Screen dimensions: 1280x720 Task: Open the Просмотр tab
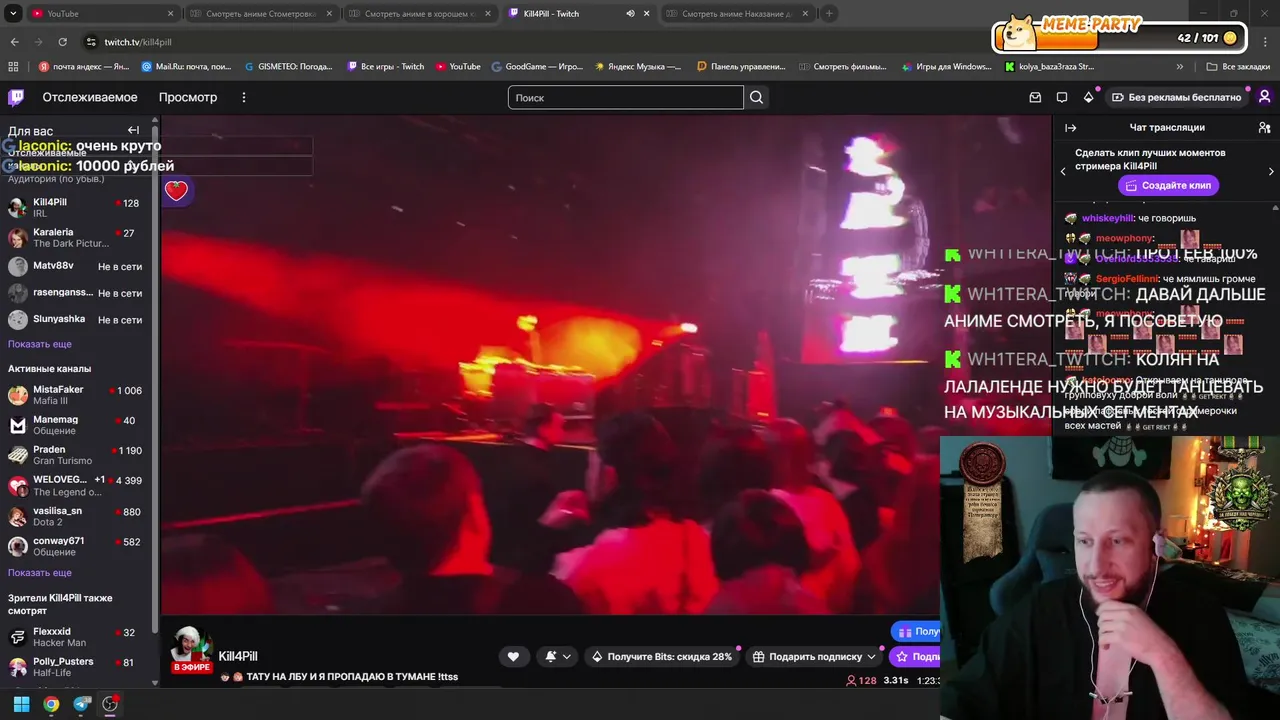188,97
